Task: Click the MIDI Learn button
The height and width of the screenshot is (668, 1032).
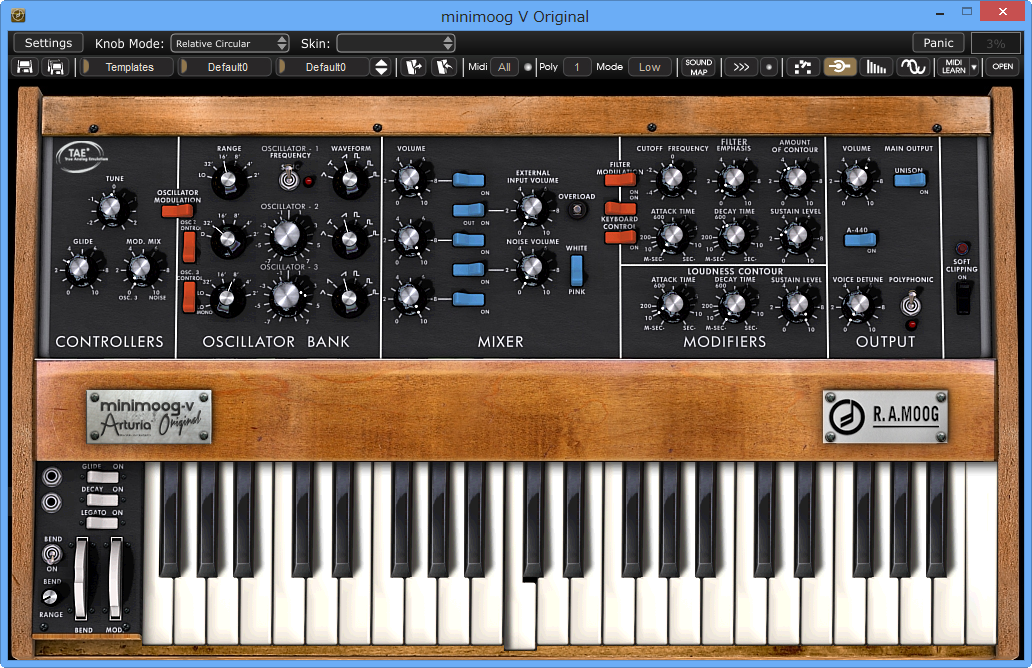Action: click(953, 67)
